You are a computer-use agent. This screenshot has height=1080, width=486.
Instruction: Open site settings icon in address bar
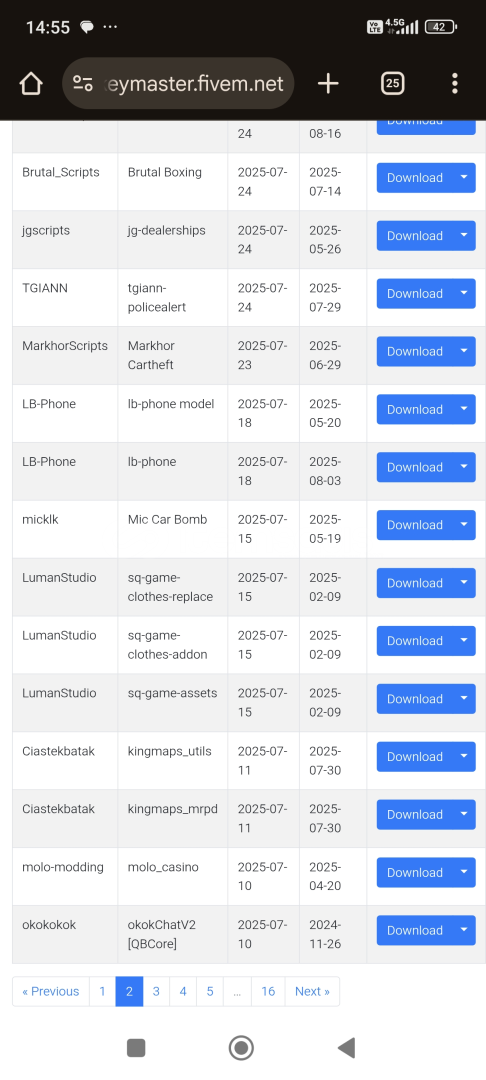pos(83,83)
